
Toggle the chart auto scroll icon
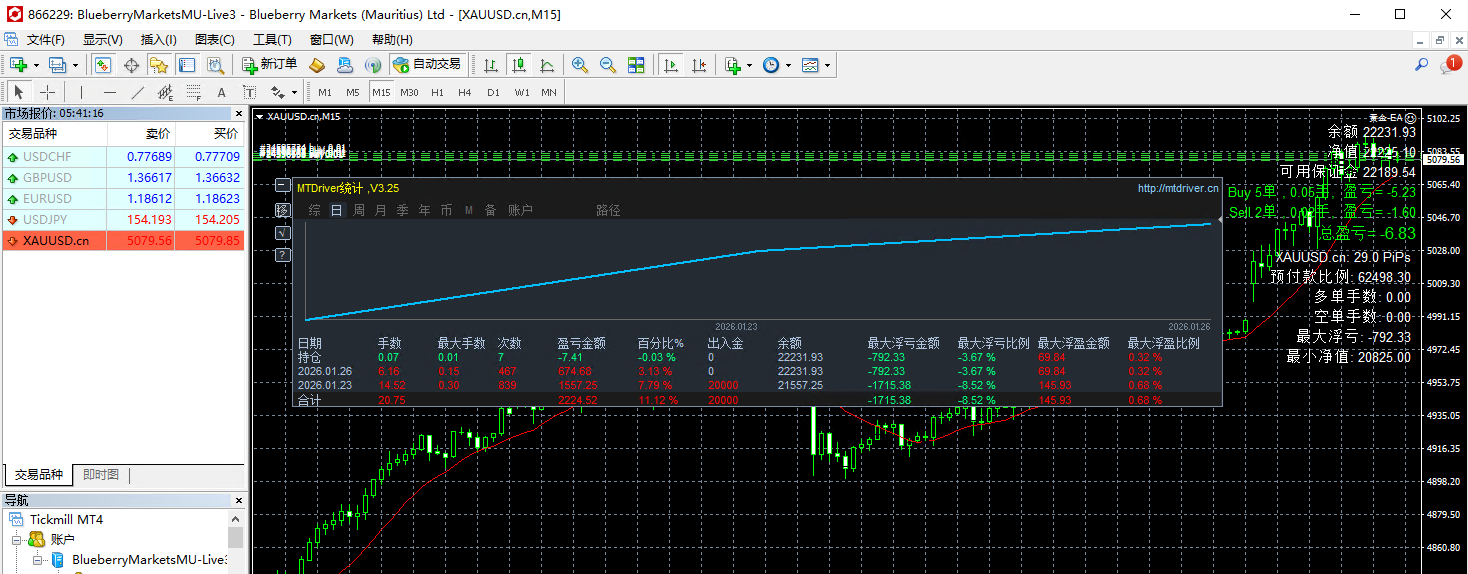coord(671,65)
